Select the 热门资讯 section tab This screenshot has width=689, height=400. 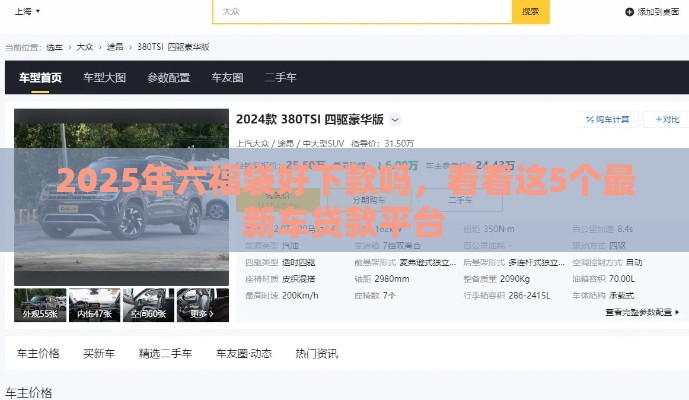click(317, 353)
